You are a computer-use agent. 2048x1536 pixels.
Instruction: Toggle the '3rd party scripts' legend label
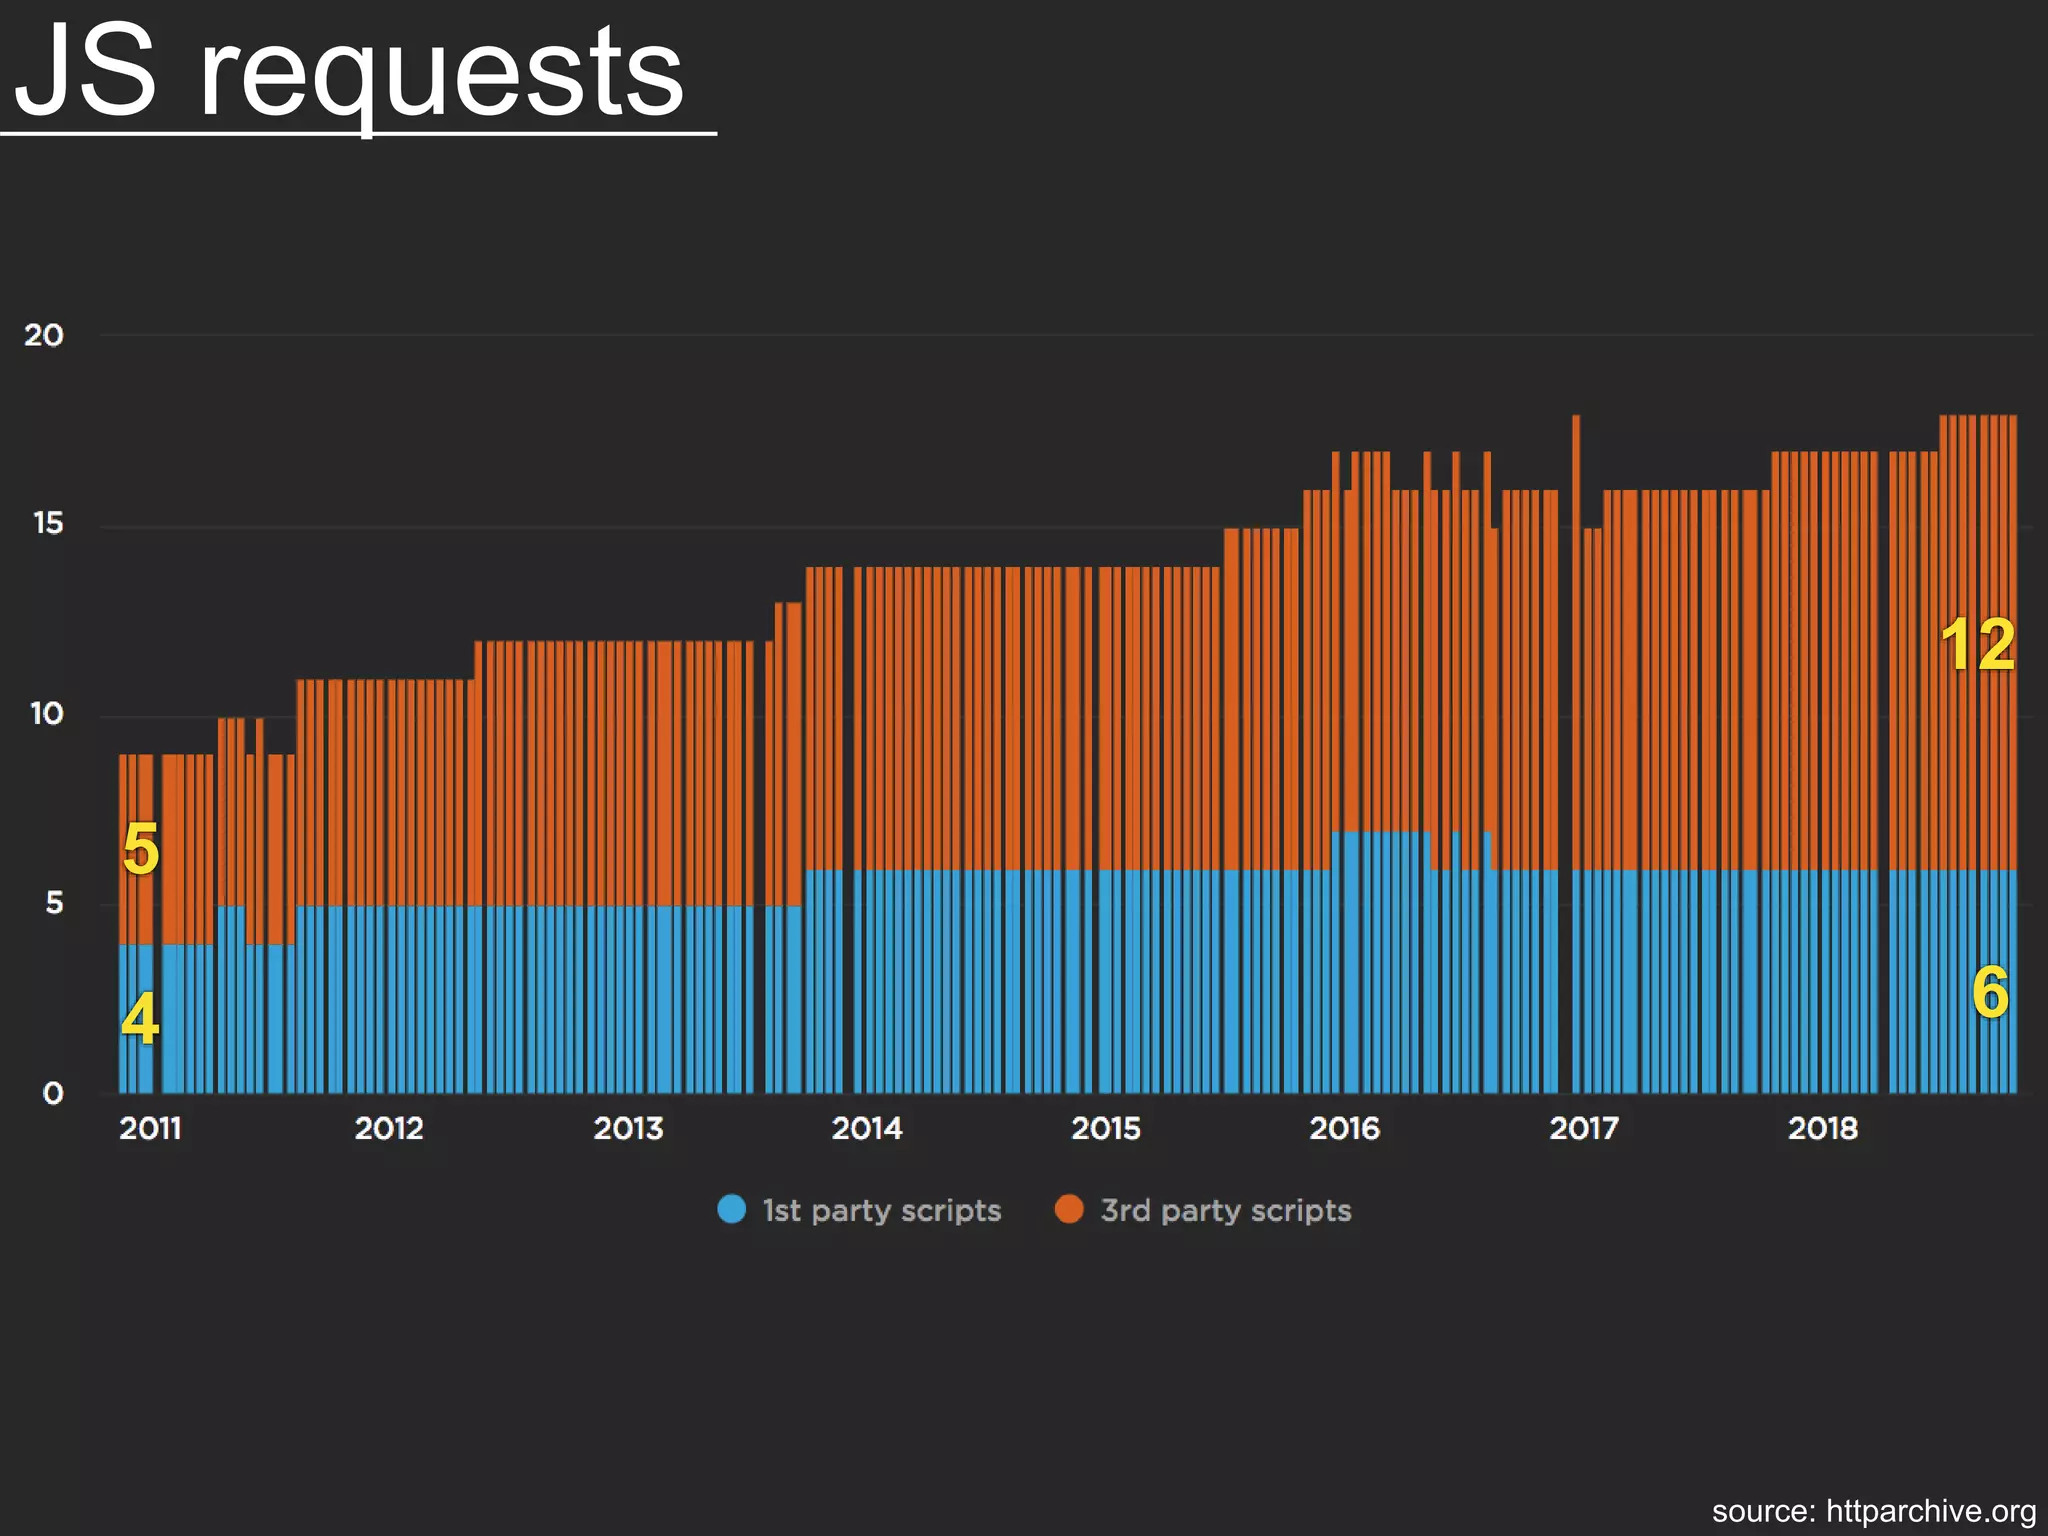point(1225,1210)
